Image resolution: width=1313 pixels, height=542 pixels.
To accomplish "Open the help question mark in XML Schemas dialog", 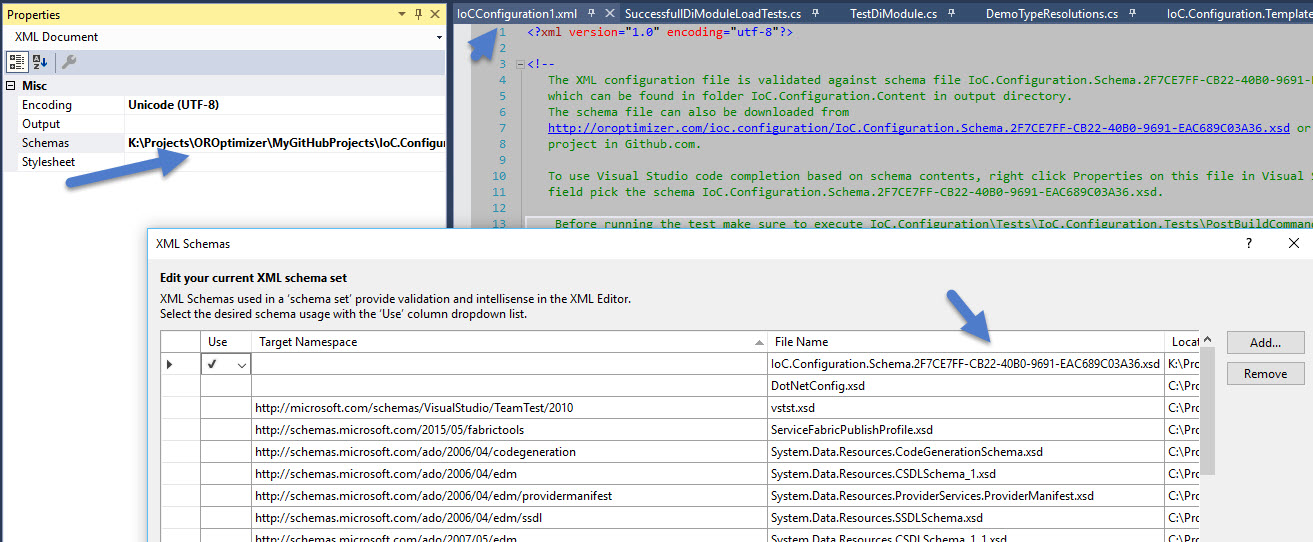I will [1248, 243].
